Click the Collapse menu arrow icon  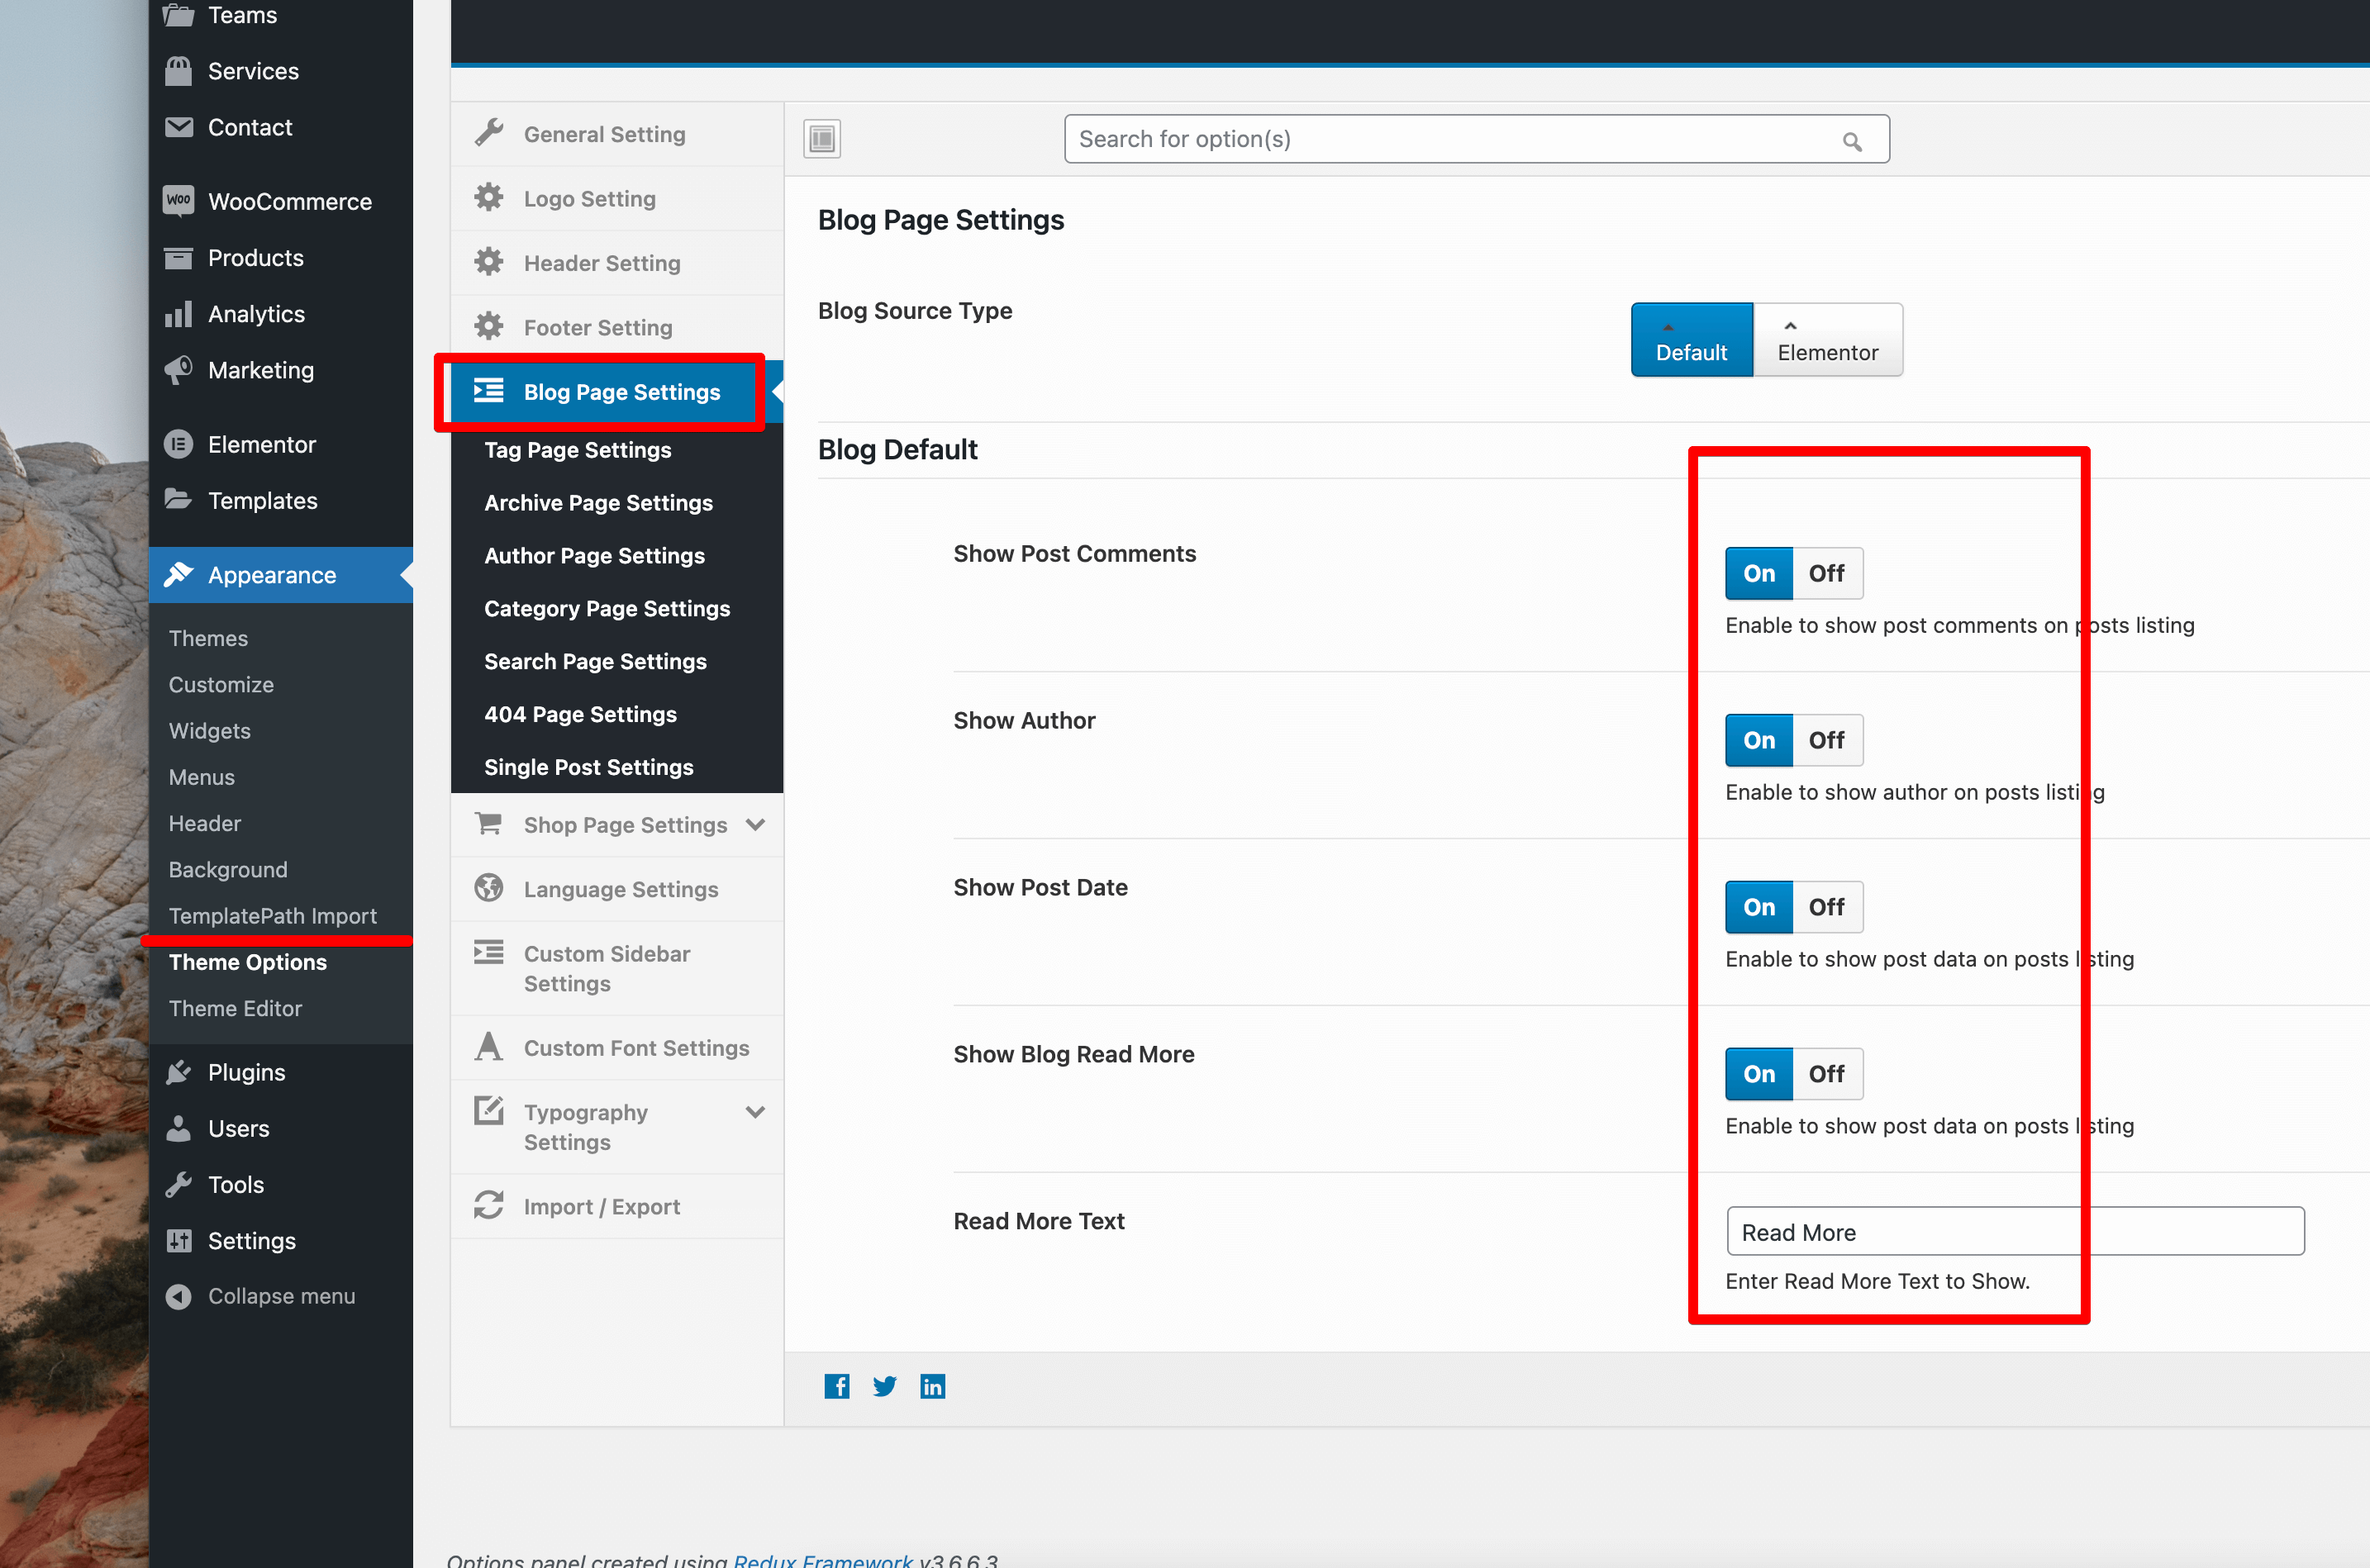[179, 1296]
